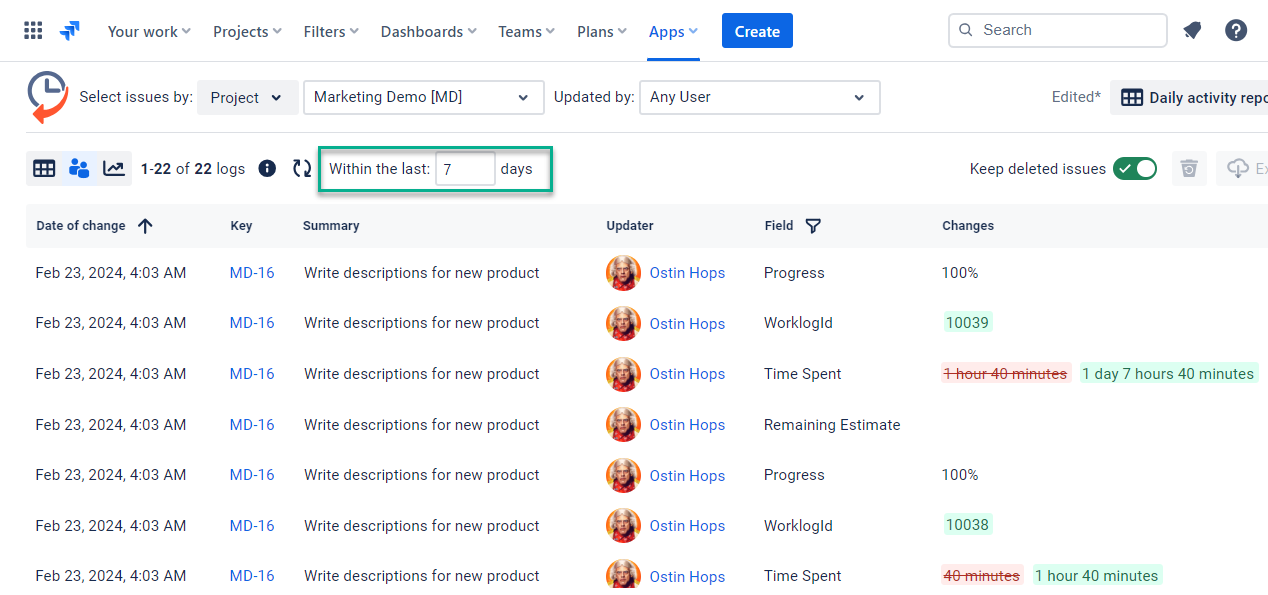Open the chart view icon
This screenshot has width=1268, height=595.
(x=114, y=169)
